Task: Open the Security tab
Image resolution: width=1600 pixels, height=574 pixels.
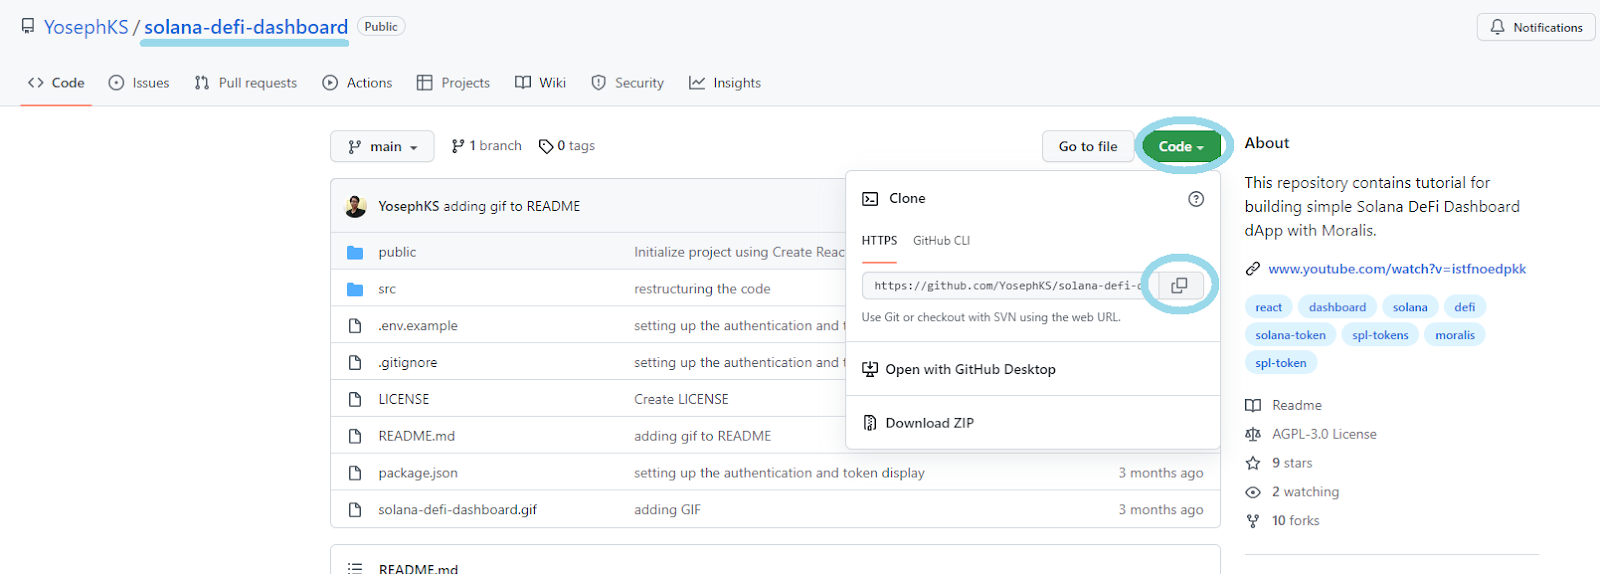Action: point(627,83)
